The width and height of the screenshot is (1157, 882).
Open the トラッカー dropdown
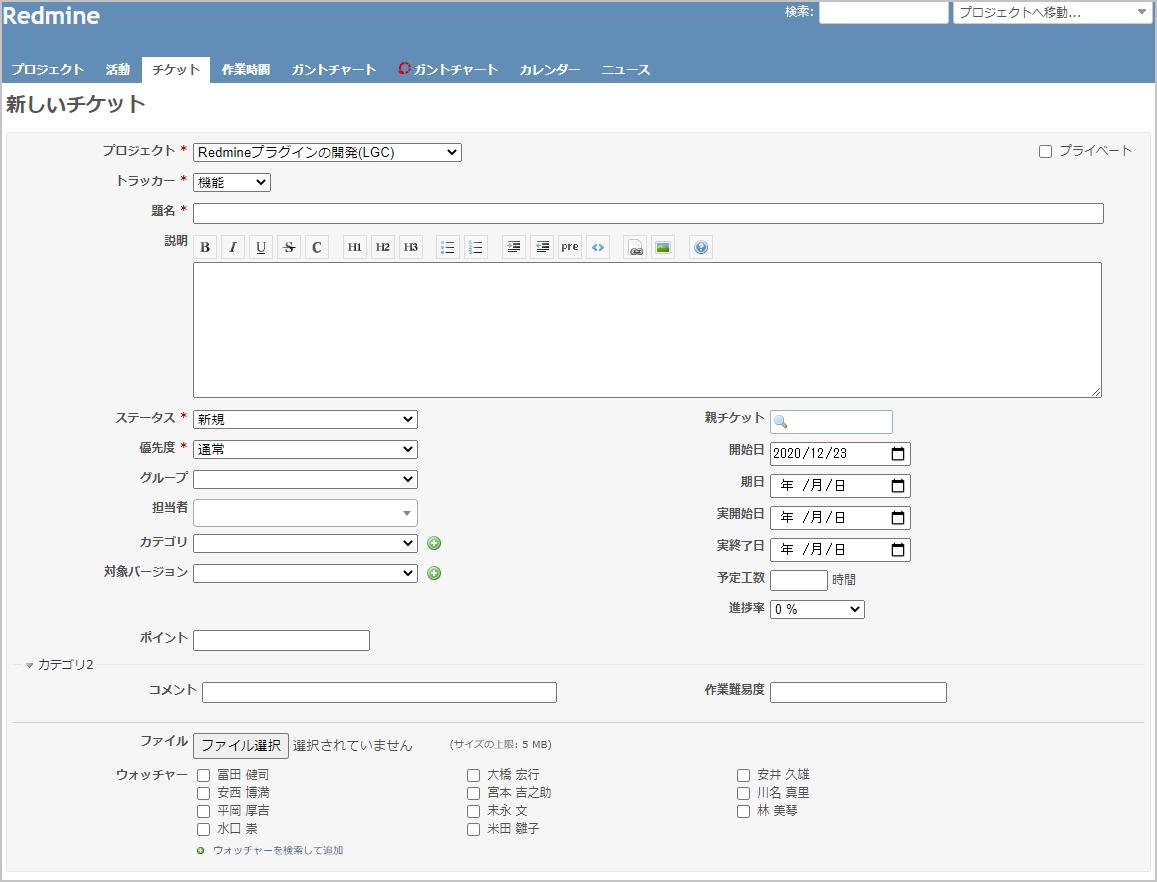click(x=231, y=182)
